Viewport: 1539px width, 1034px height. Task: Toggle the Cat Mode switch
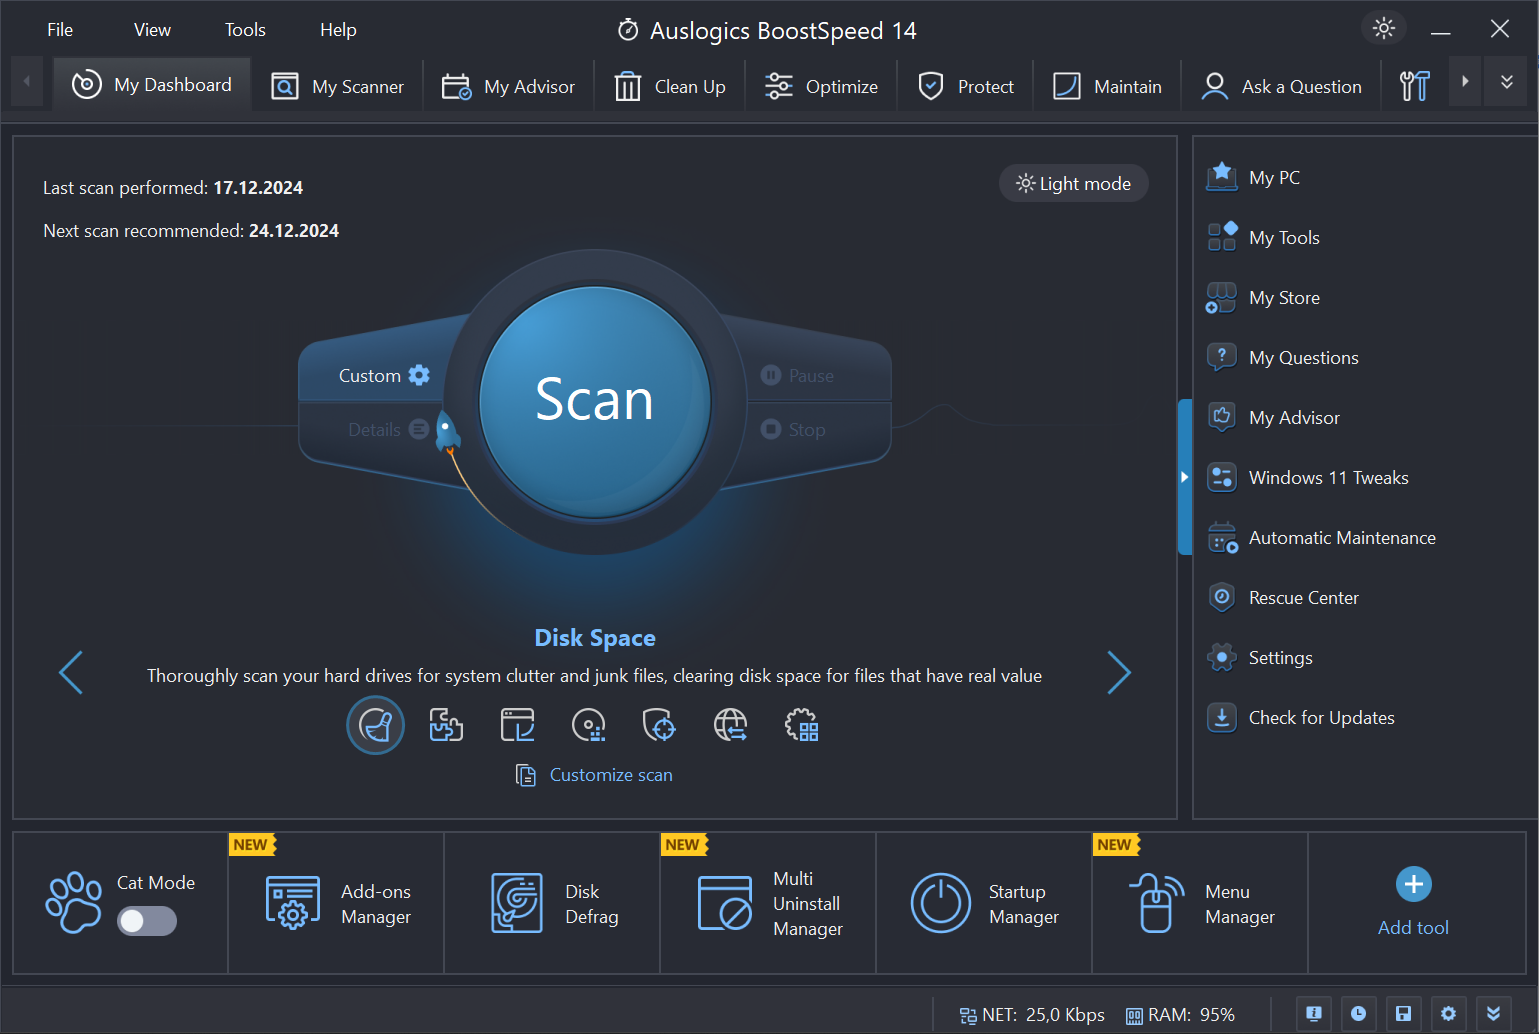pos(147,921)
